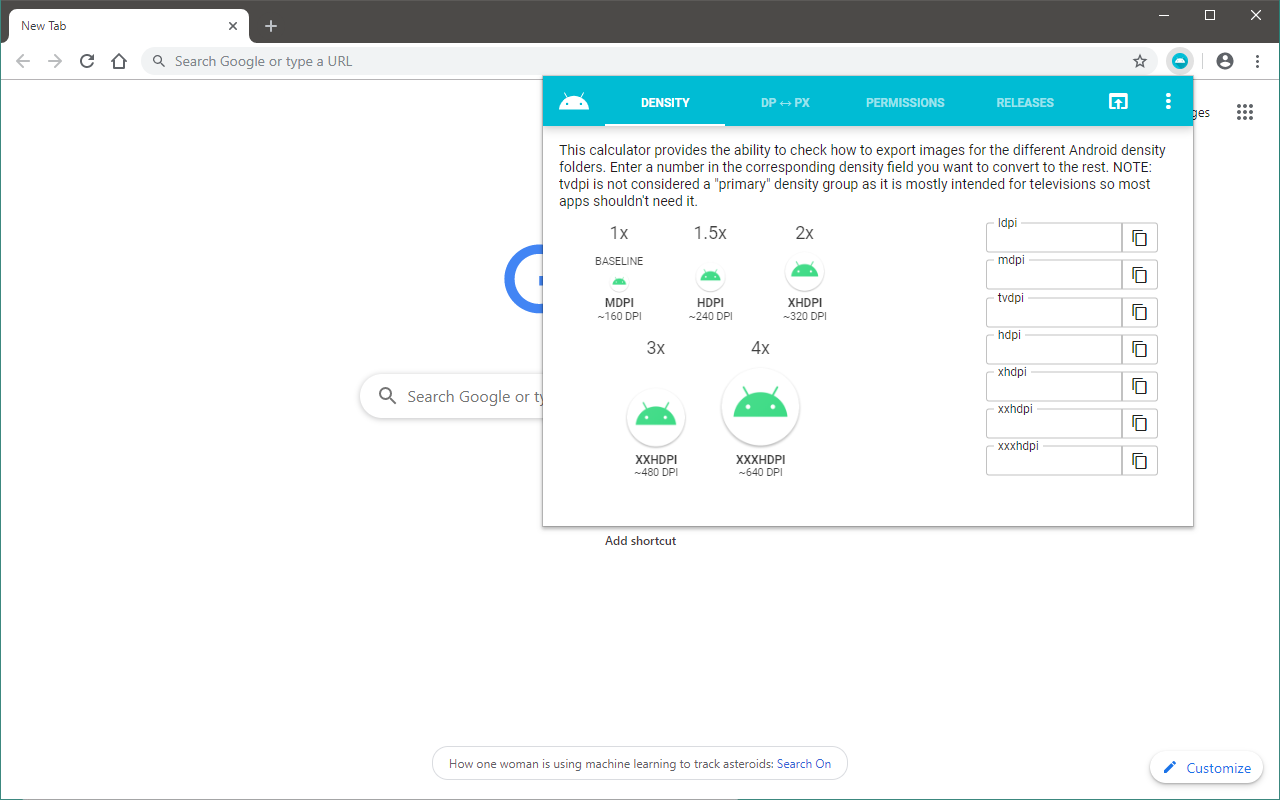Click the asteroid tracking promo text
The width and height of the screenshot is (1280, 800).
click(611, 764)
